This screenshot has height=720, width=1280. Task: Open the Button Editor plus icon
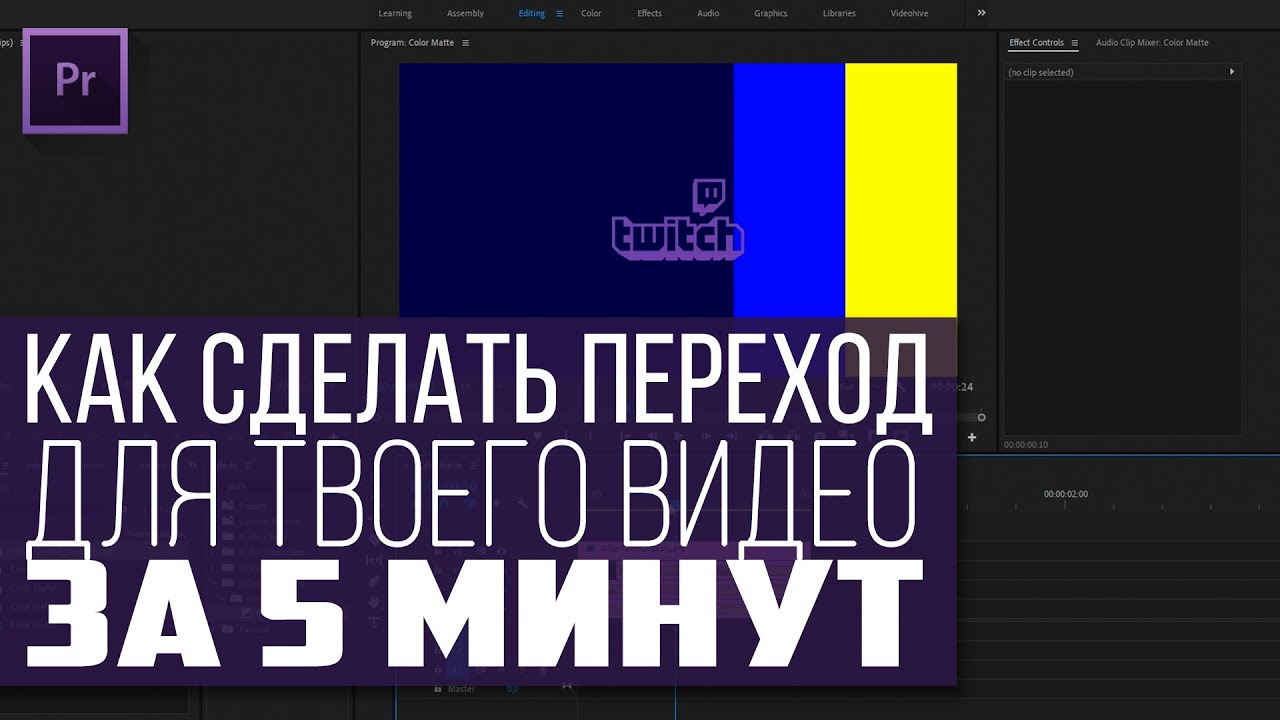coord(971,437)
